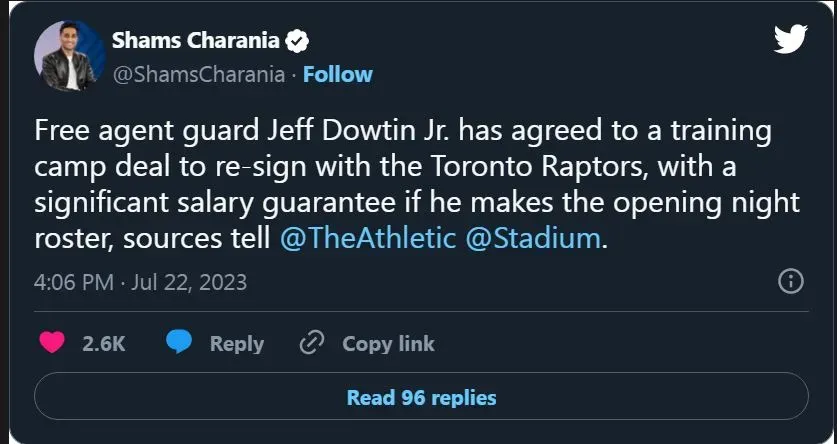Click the Shams Charania display name
Screen dimensions: 837x444
click(197, 41)
